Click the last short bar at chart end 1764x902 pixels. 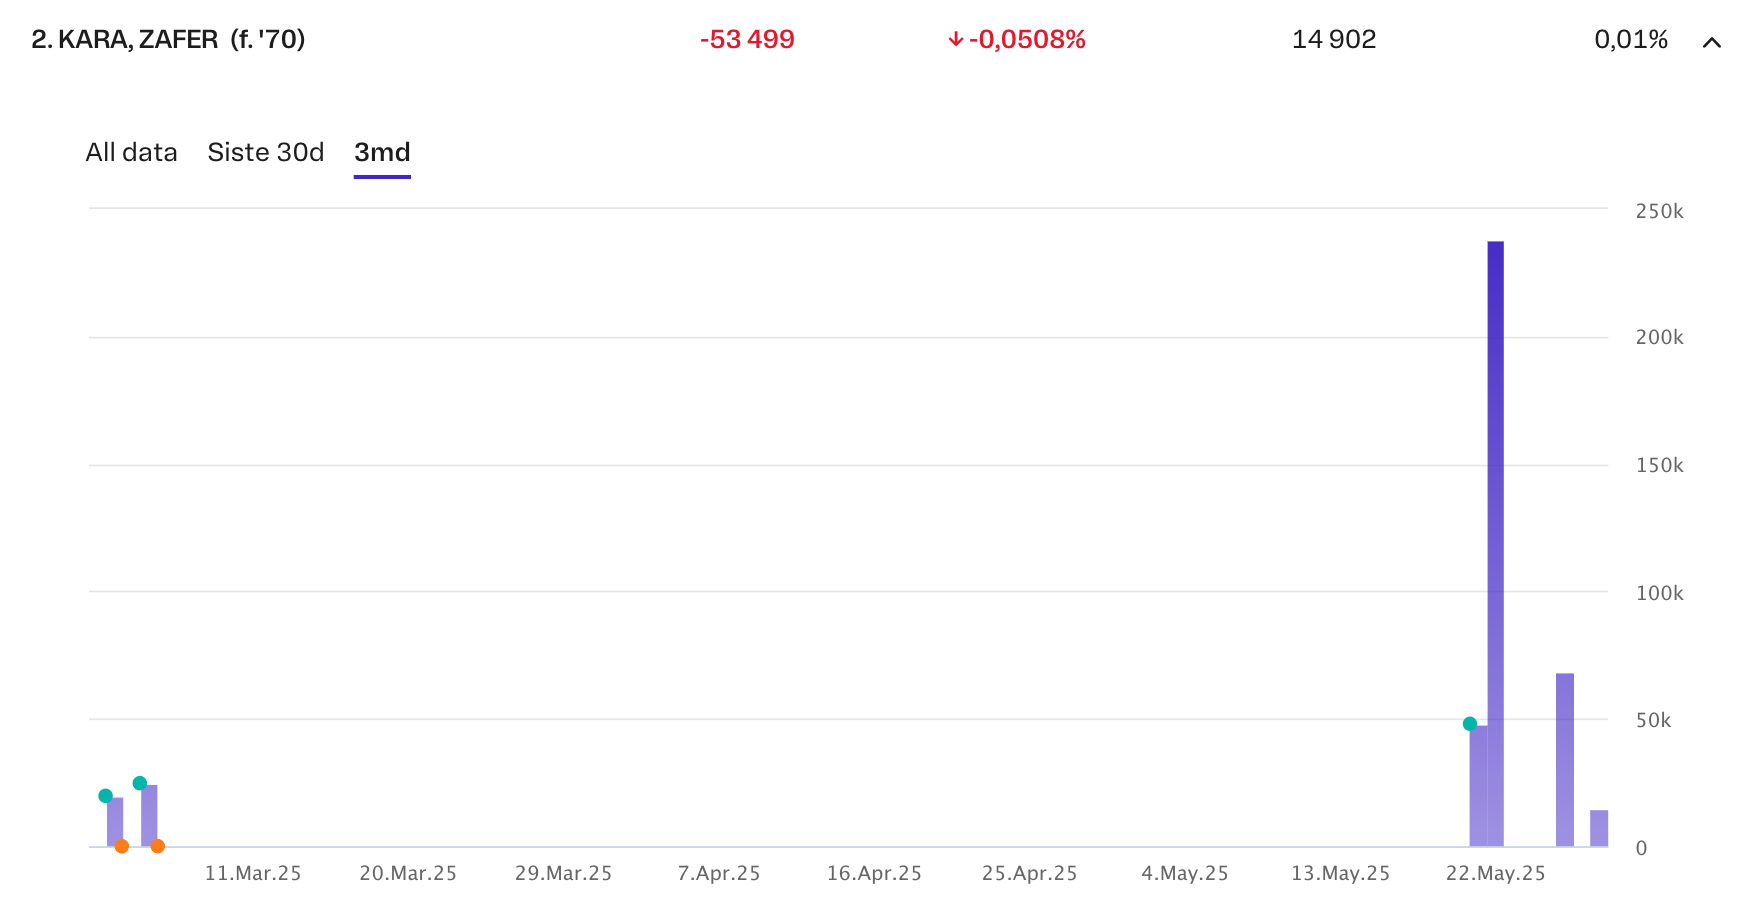1599,829
